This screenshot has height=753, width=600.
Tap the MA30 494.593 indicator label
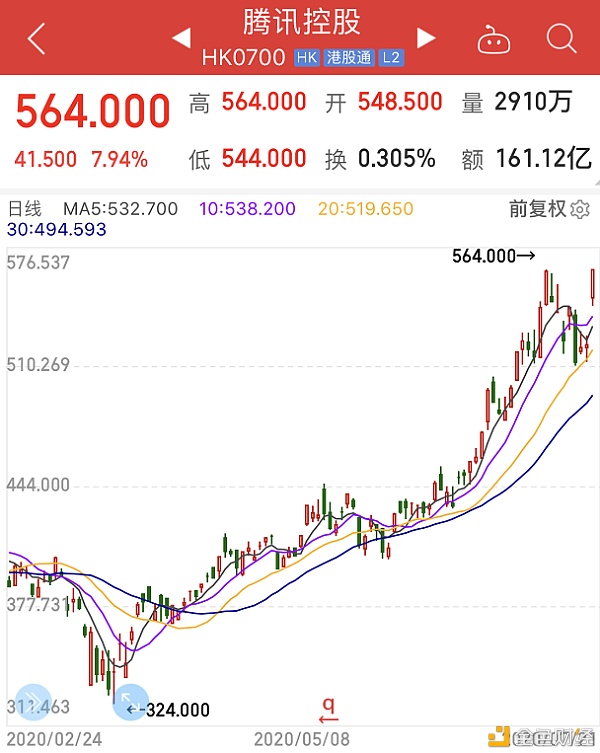(x=57, y=230)
